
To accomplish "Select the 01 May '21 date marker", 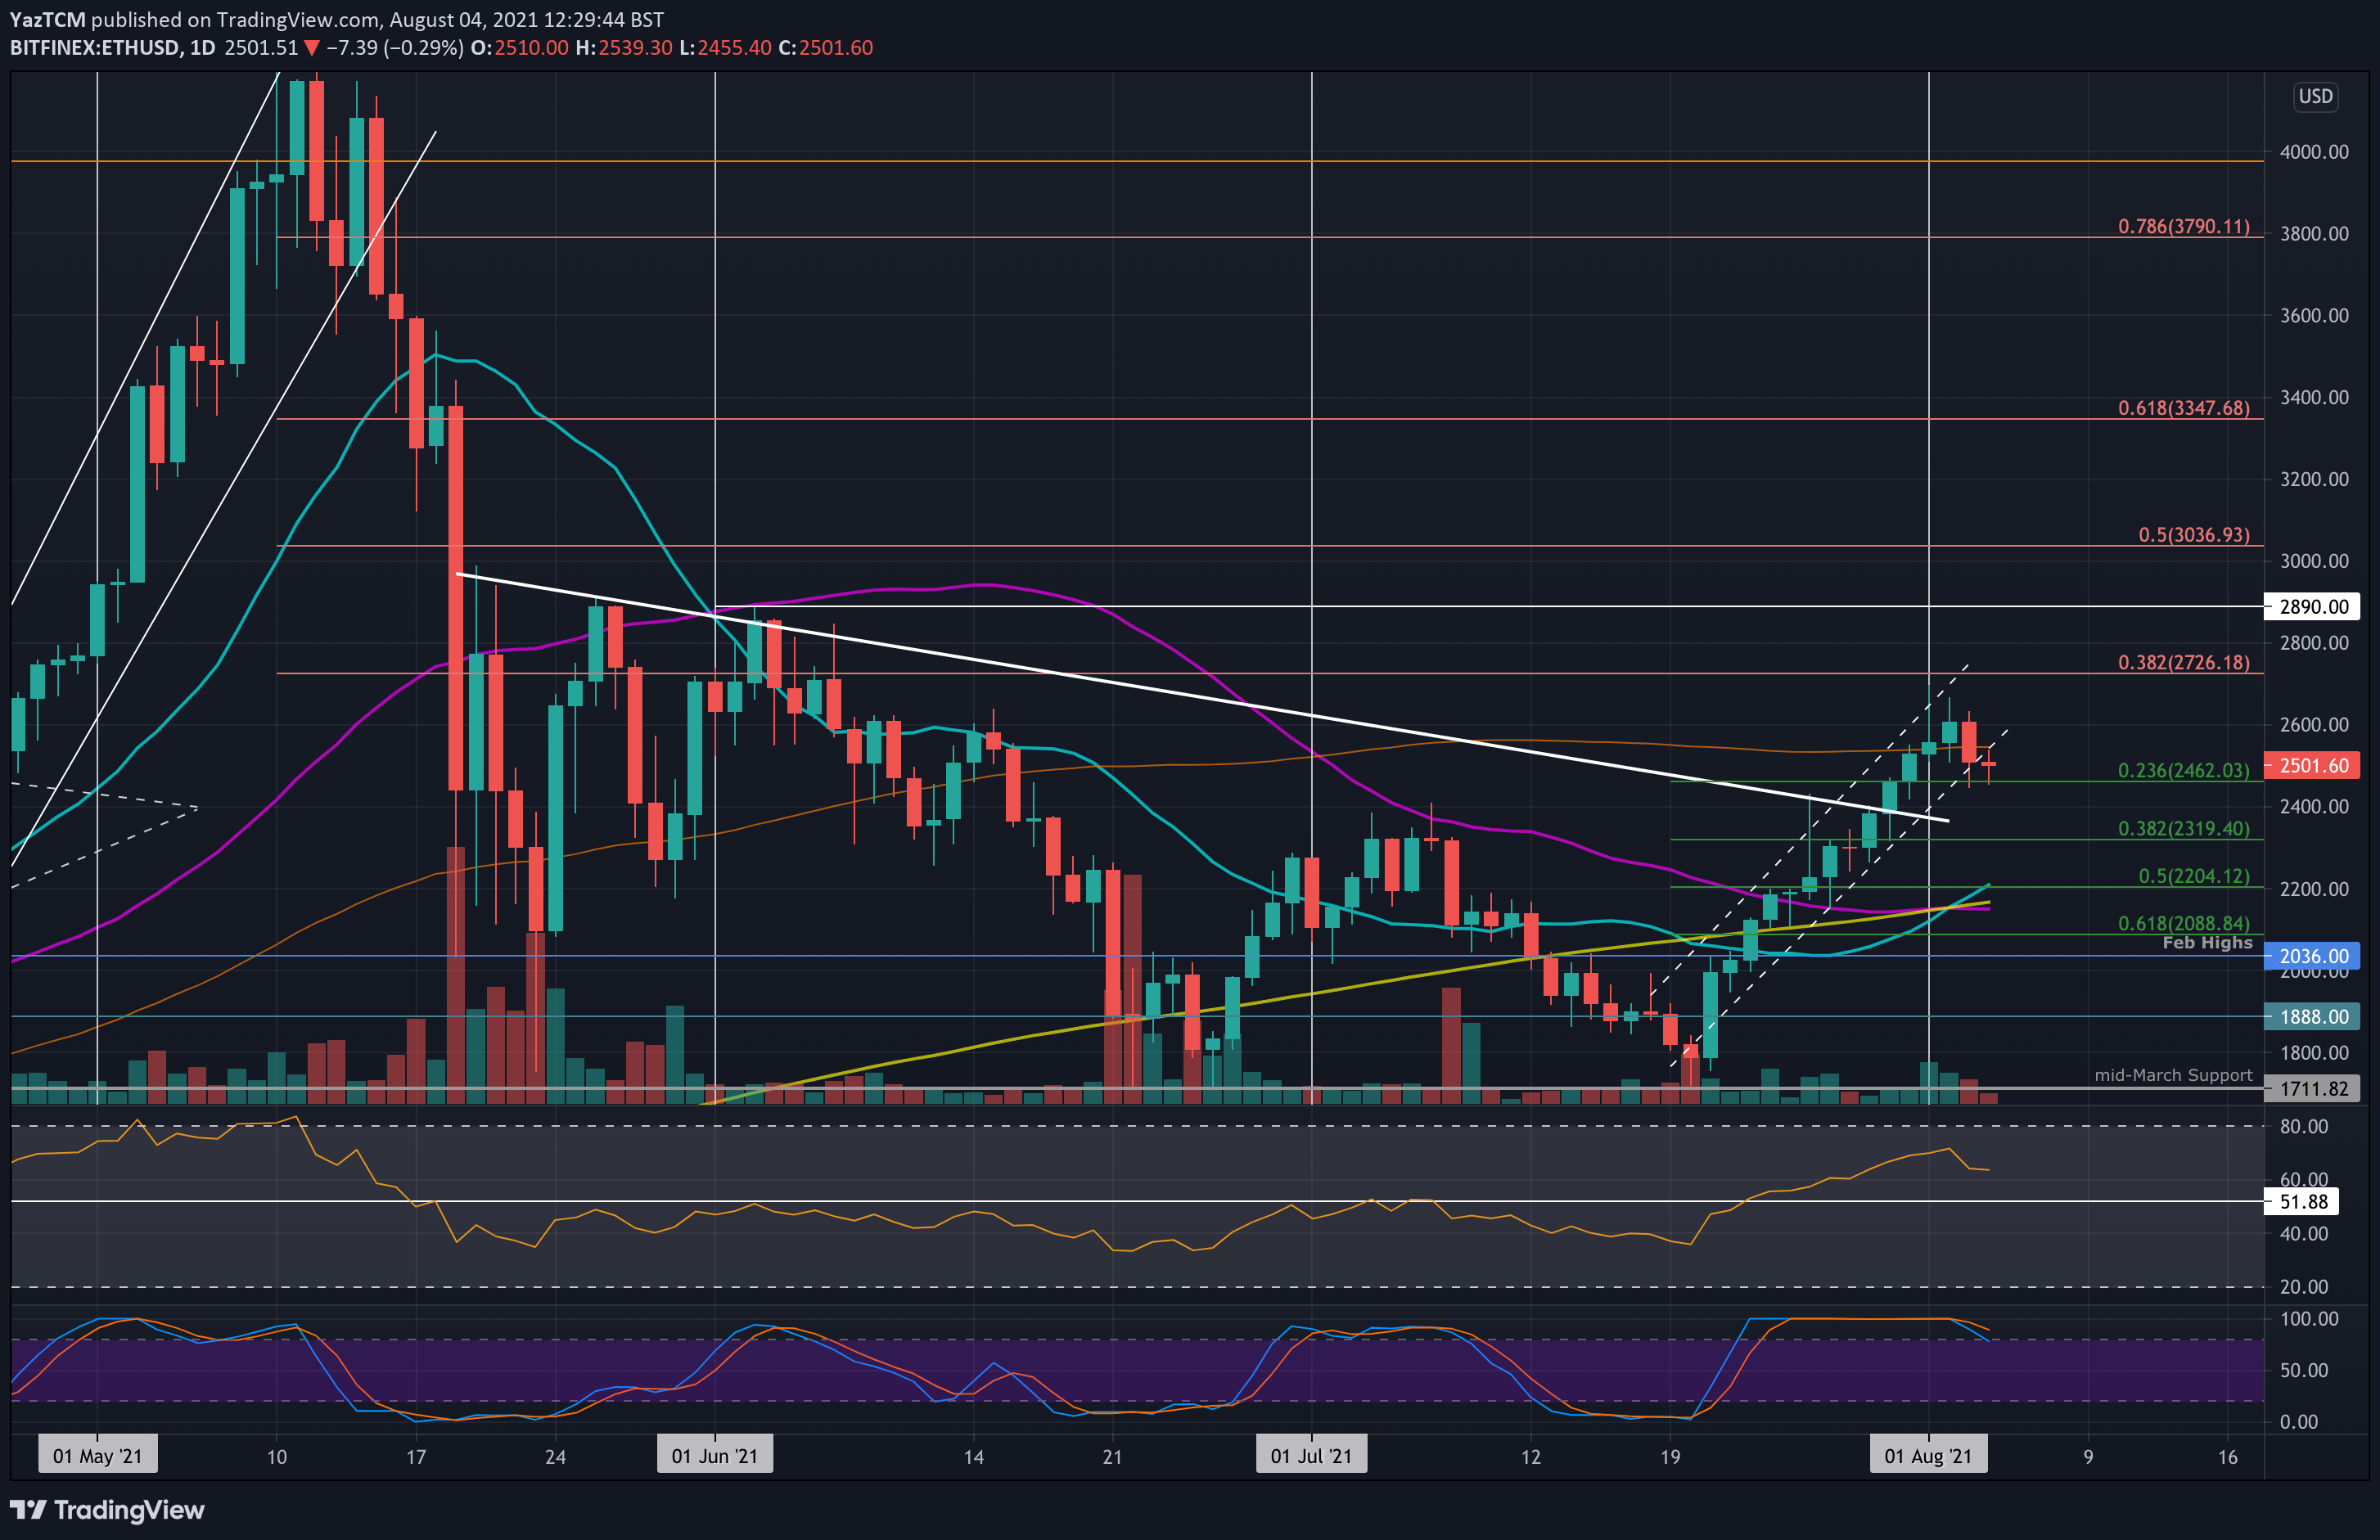I will (97, 1455).
